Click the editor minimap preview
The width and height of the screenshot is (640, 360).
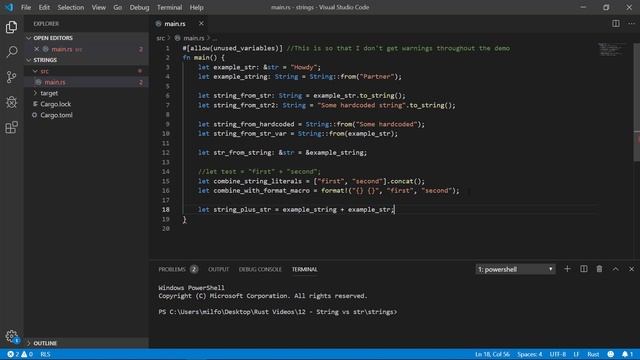pyautogui.click(x=611, y=49)
